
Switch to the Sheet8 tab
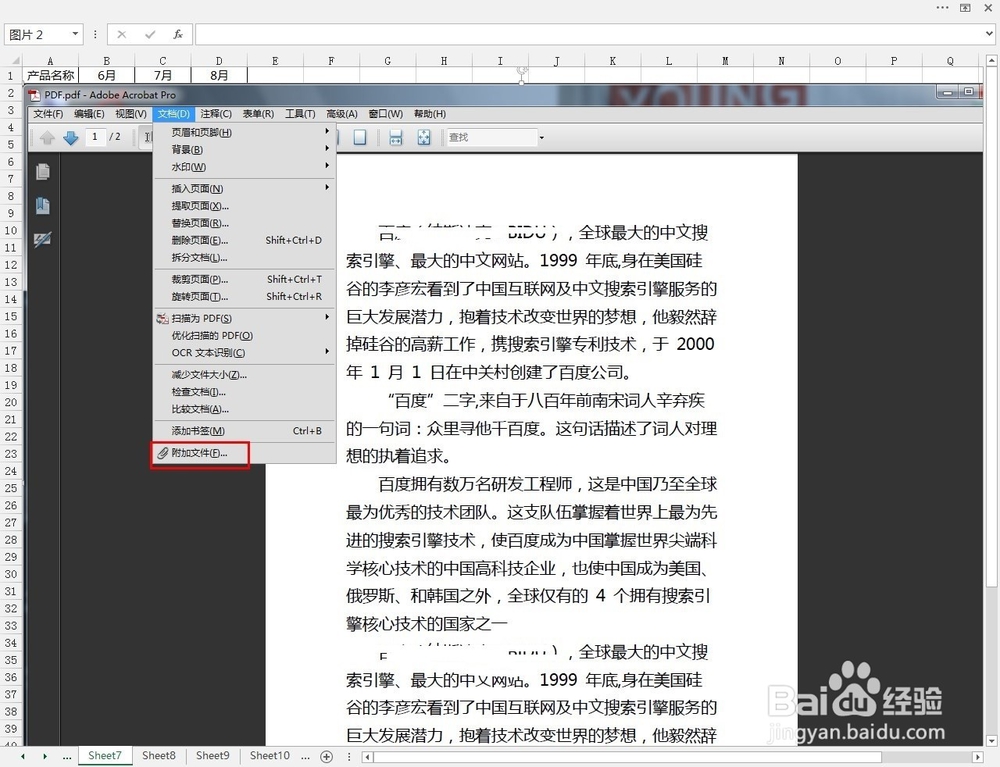pyautogui.click(x=158, y=756)
